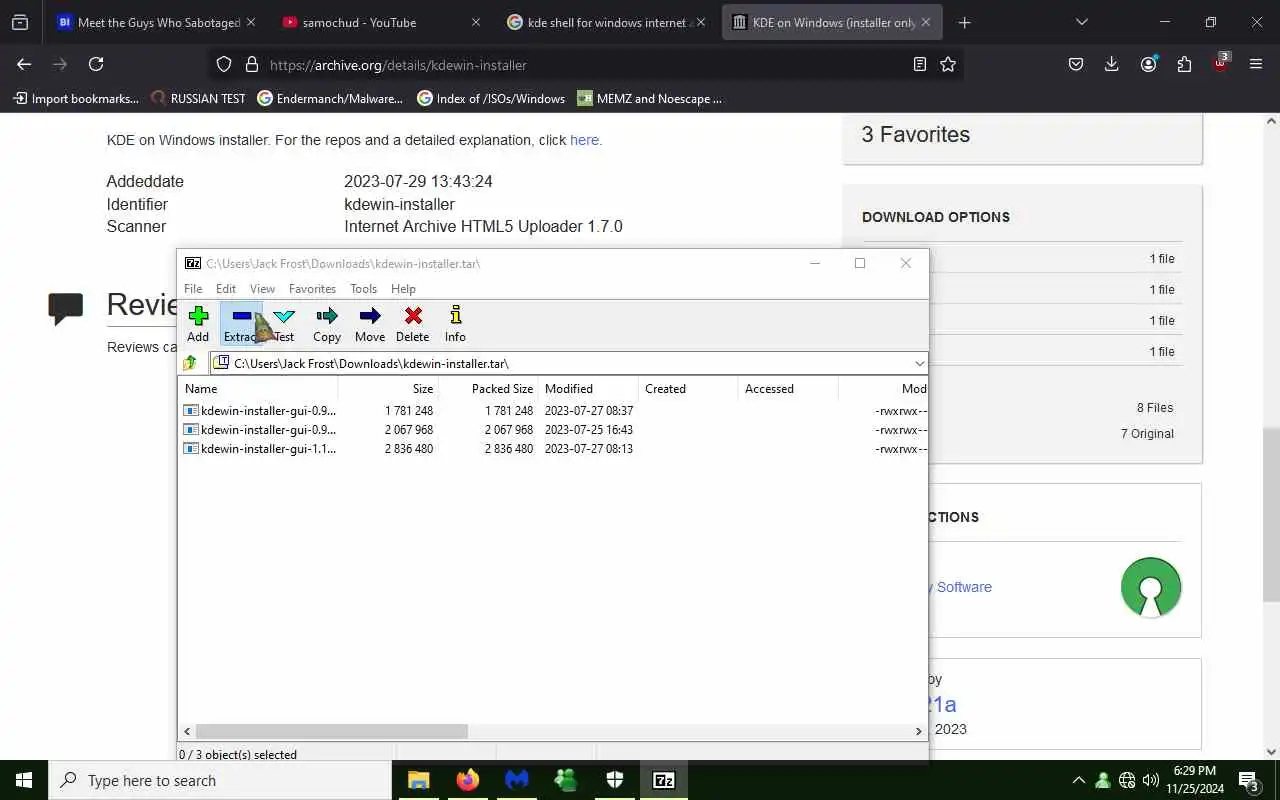
Task: Click the Info toolbar button in 7-Zip
Action: pos(455,324)
